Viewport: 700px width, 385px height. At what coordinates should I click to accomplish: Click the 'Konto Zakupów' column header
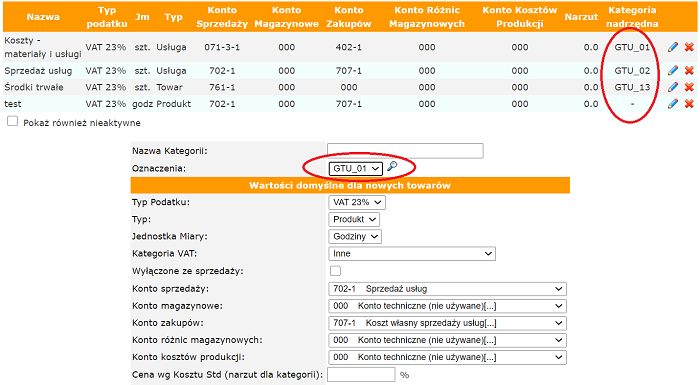pyautogui.click(x=349, y=17)
